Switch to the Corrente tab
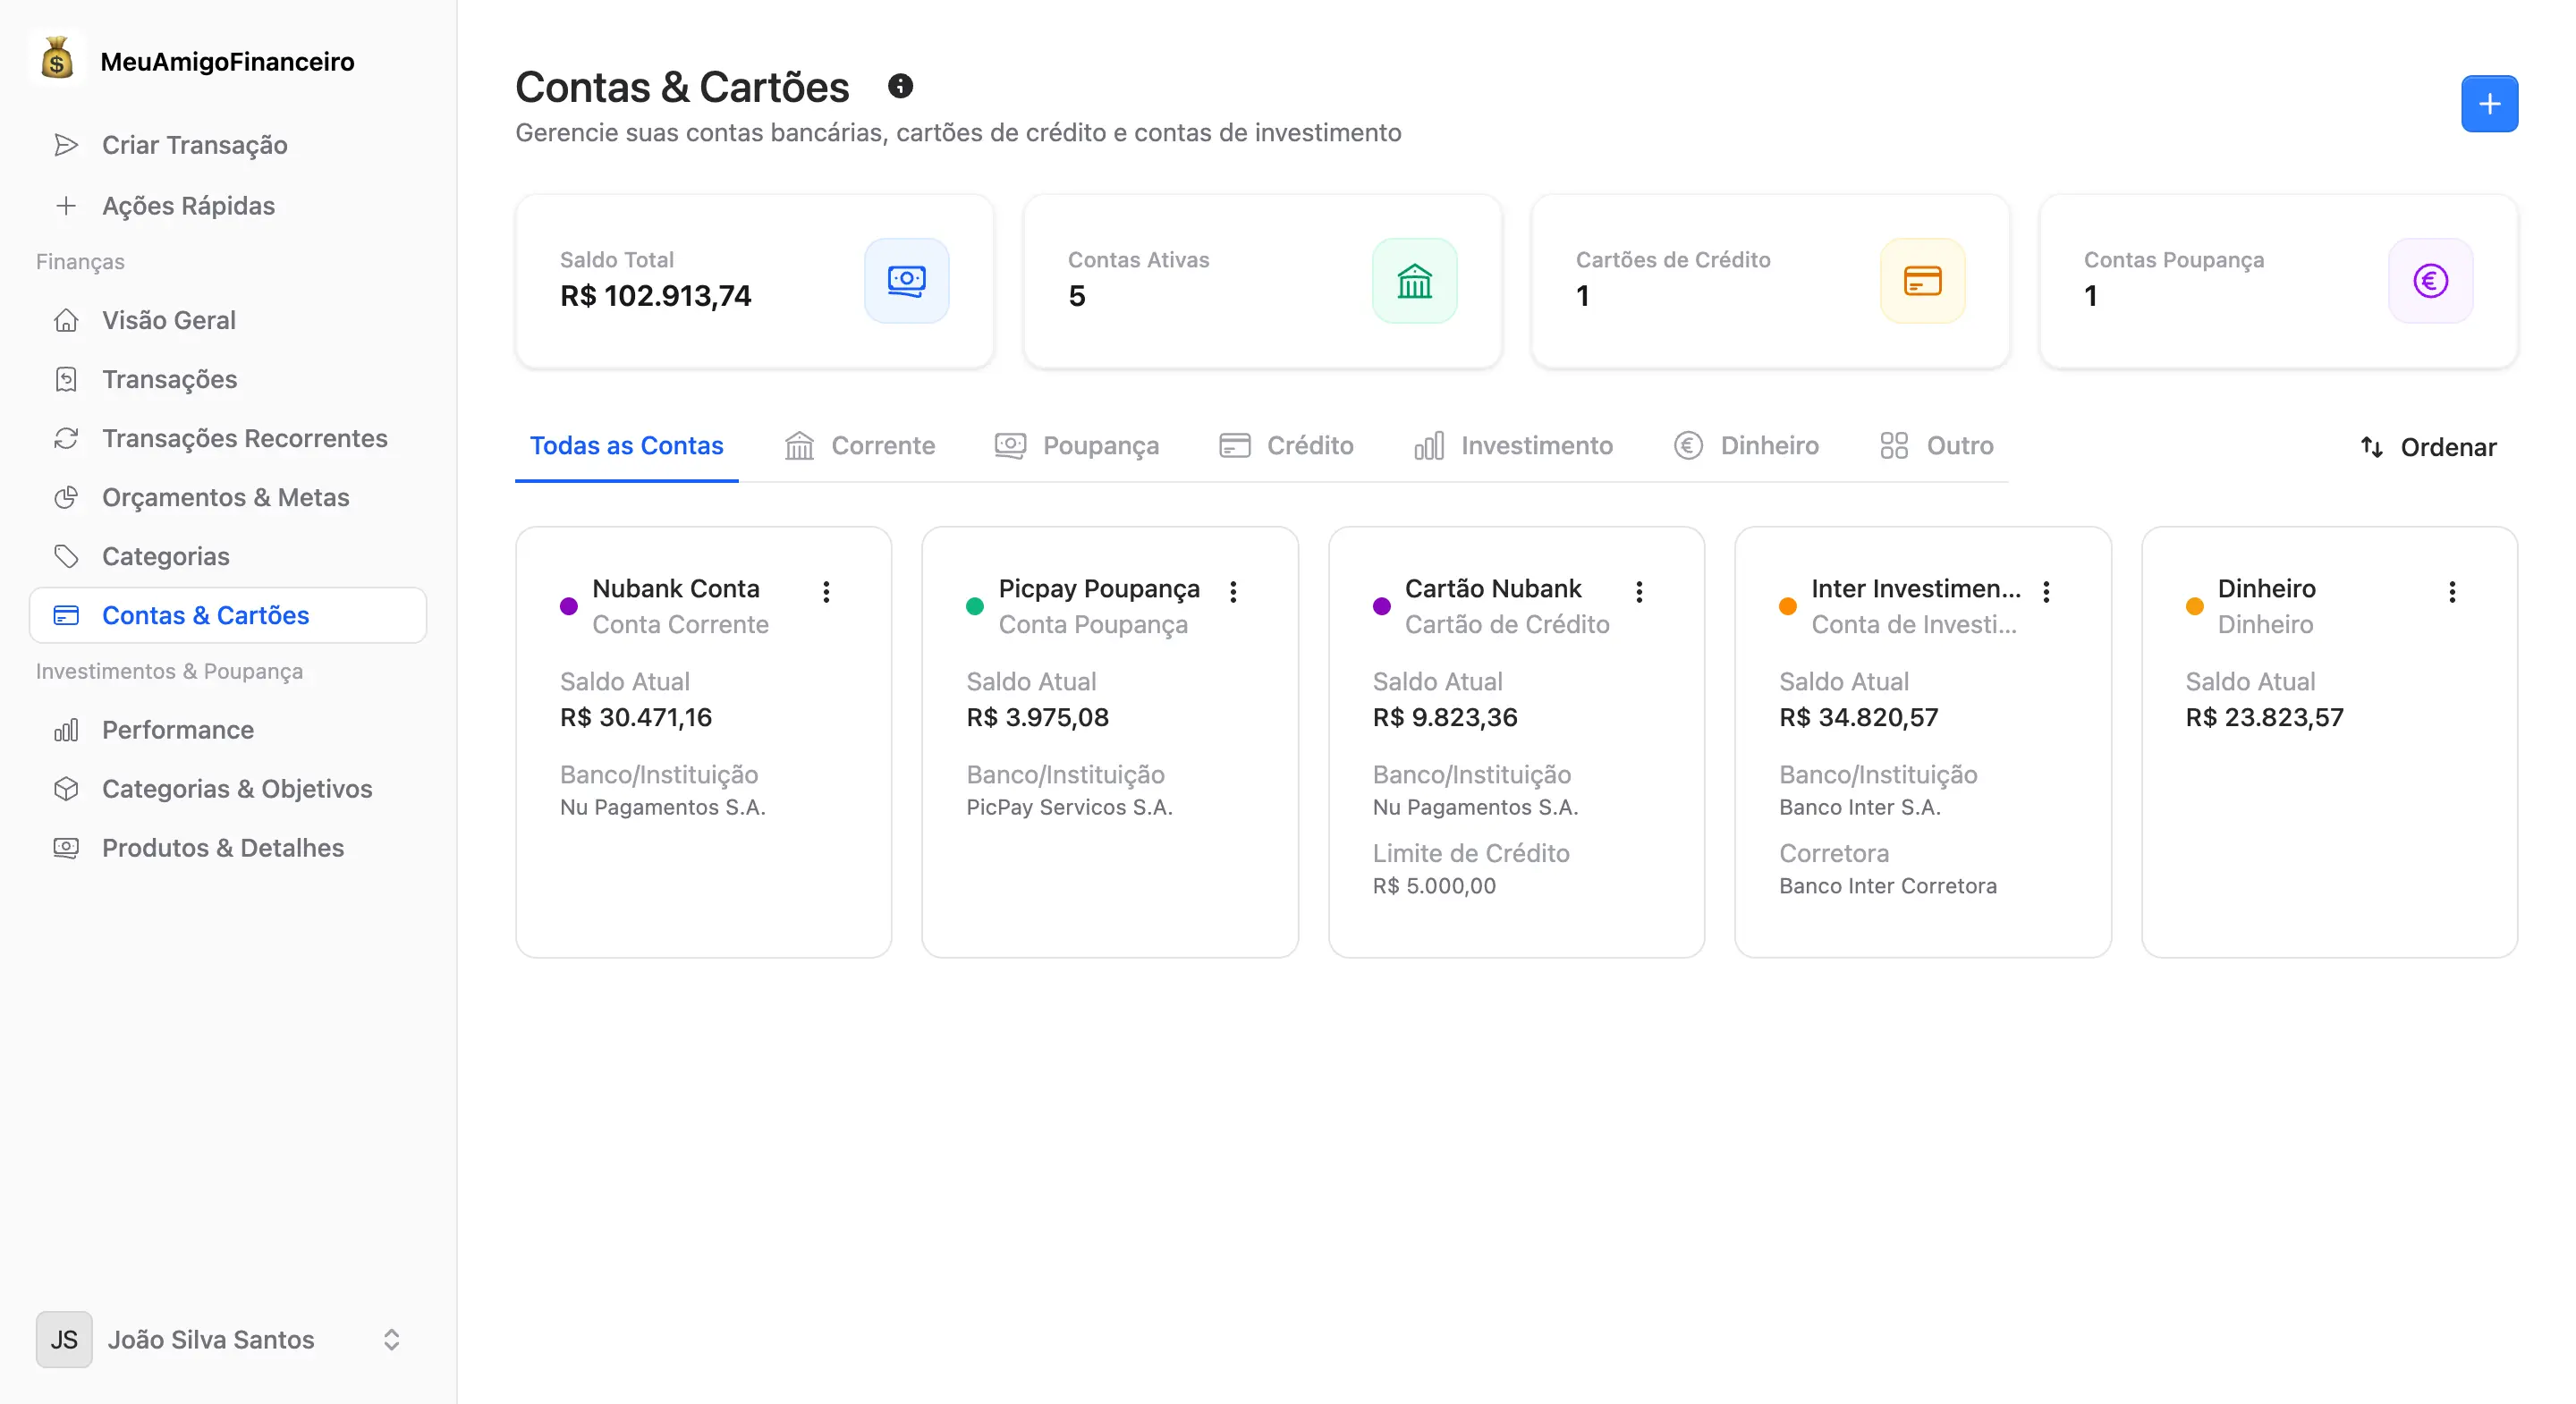The height and width of the screenshot is (1404, 2576). point(860,446)
